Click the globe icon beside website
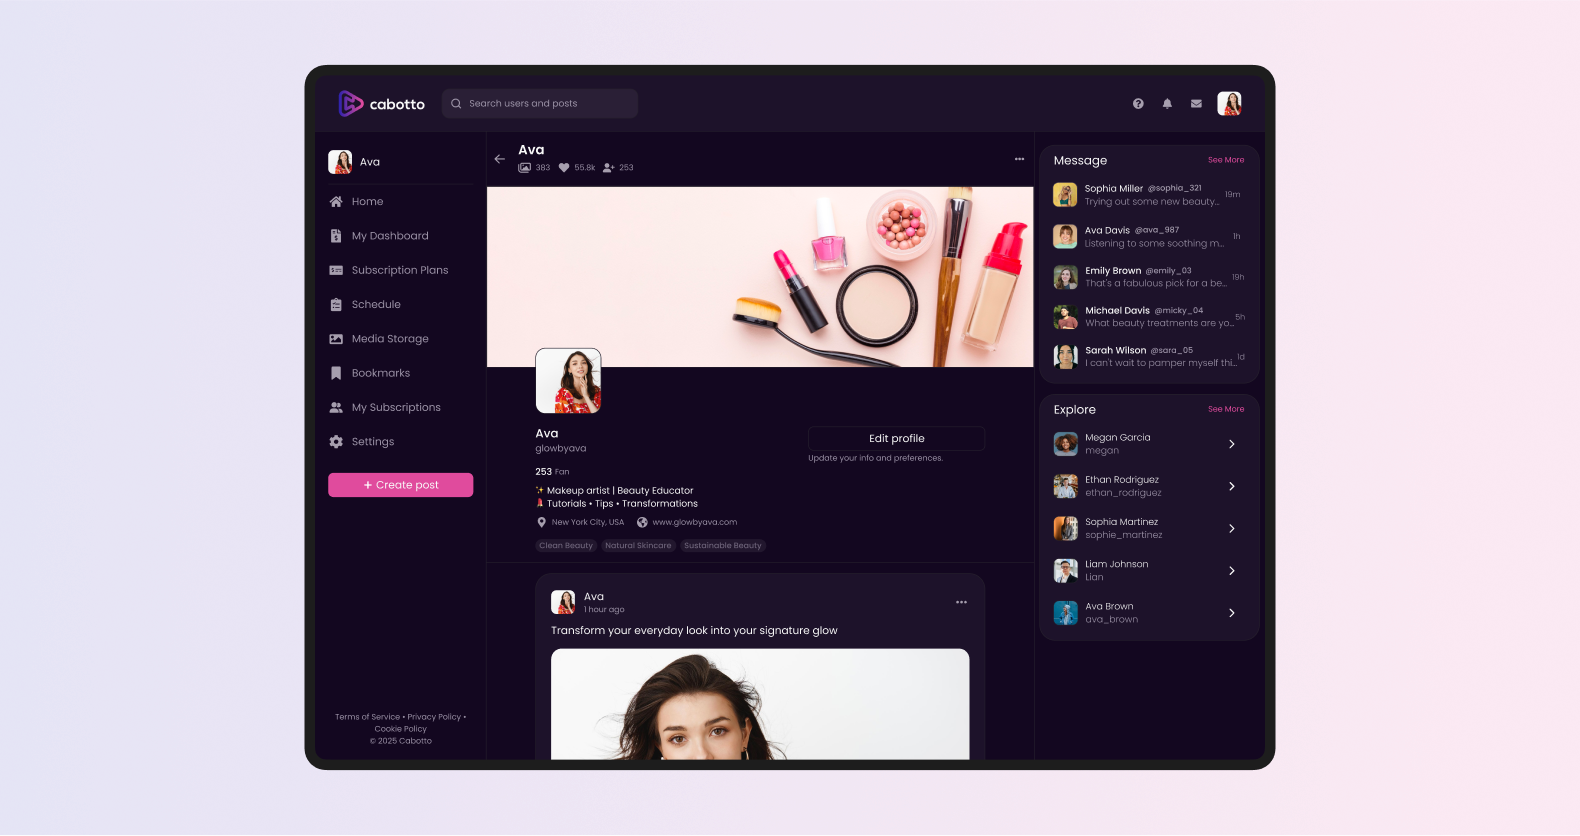The height and width of the screenshot is (836, 1580). tap(642, 522)
